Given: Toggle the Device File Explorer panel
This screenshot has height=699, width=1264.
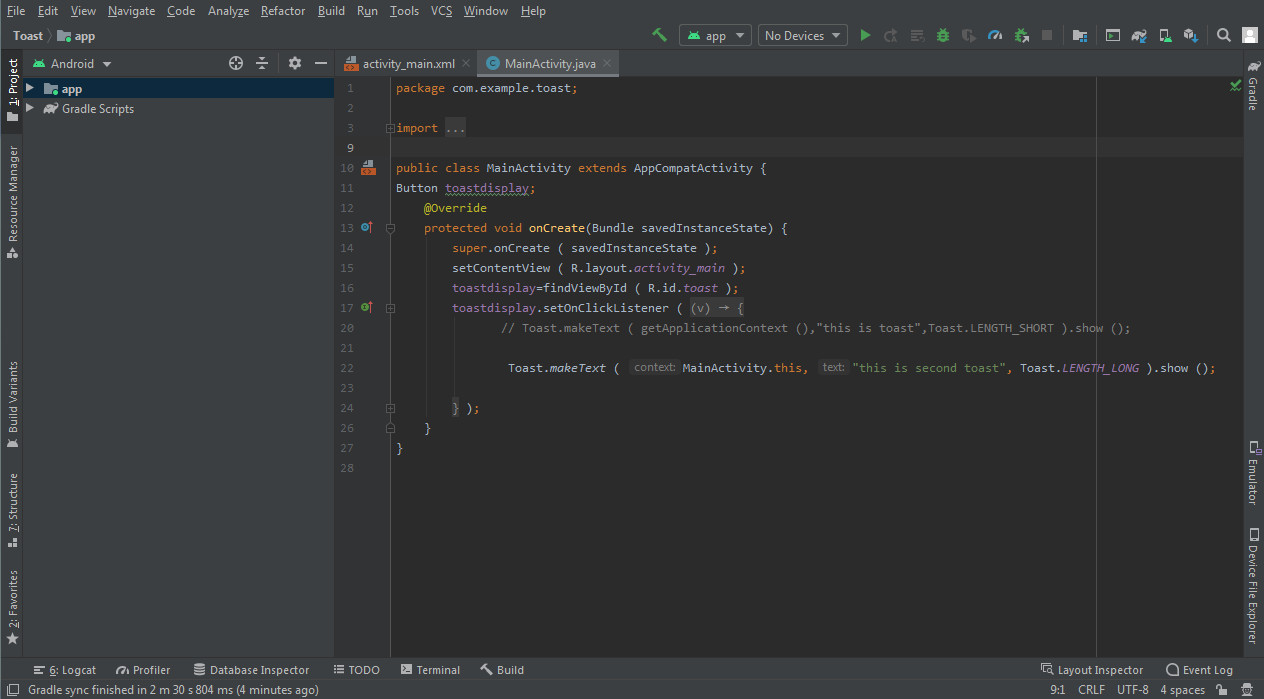Looking at the screenshot, I should point(1252,586).
